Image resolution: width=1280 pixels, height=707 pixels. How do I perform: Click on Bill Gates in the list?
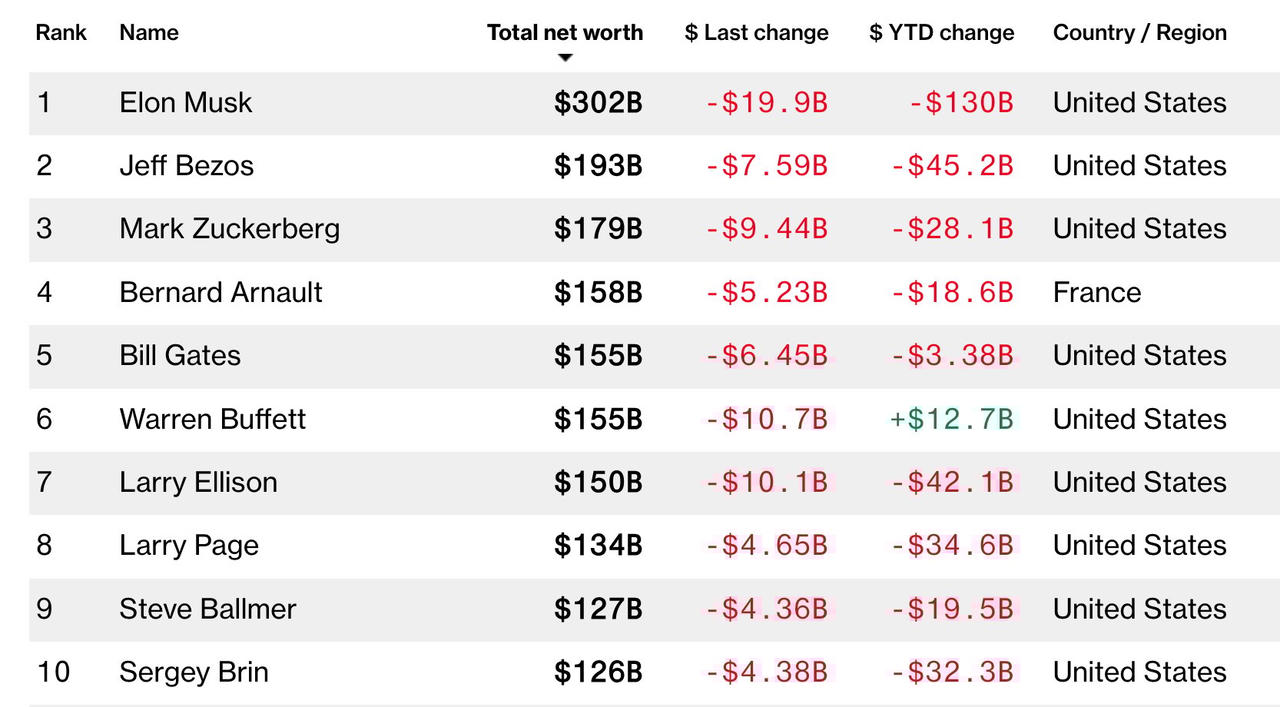pos(180,356)
